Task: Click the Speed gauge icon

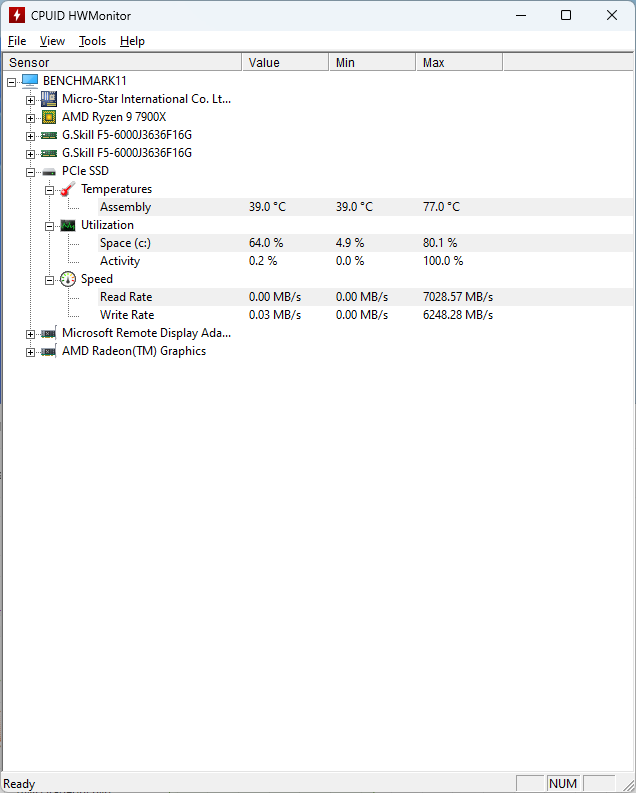Action: pyautogui.click(x=68, y=279)
